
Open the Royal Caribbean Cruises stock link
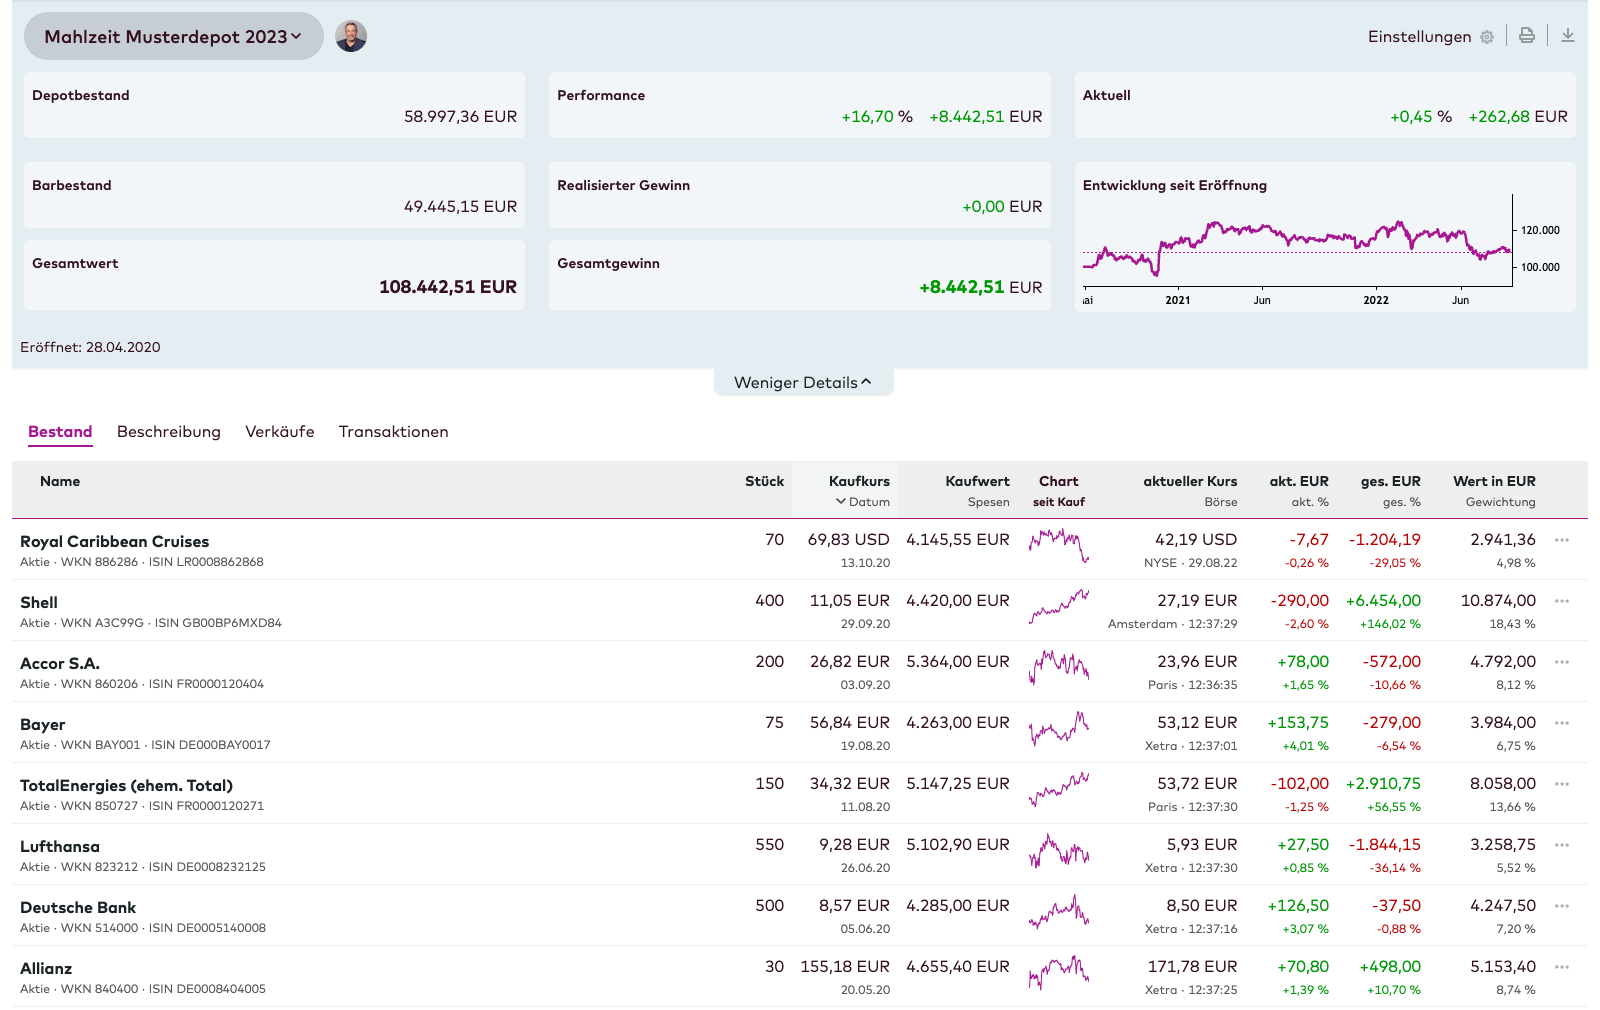click(115, 541)
